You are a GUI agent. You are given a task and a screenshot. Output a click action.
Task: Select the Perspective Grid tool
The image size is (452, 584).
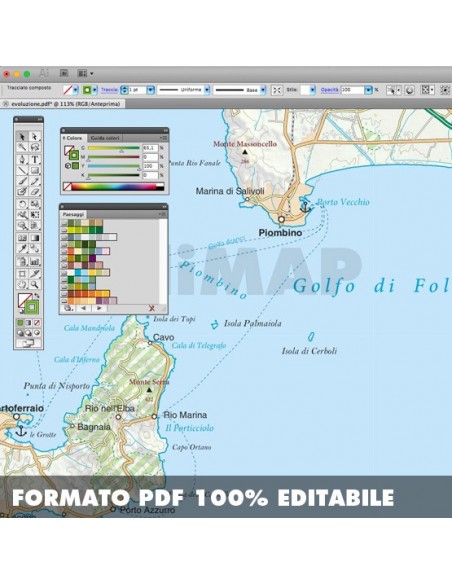[x=35, y=225]
